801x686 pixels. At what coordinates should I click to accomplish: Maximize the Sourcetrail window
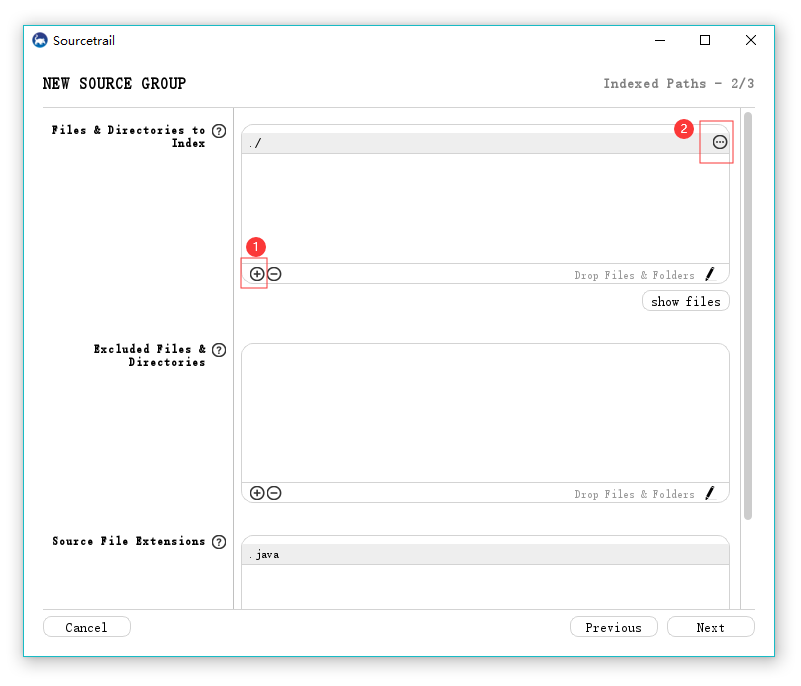[705, 40]
